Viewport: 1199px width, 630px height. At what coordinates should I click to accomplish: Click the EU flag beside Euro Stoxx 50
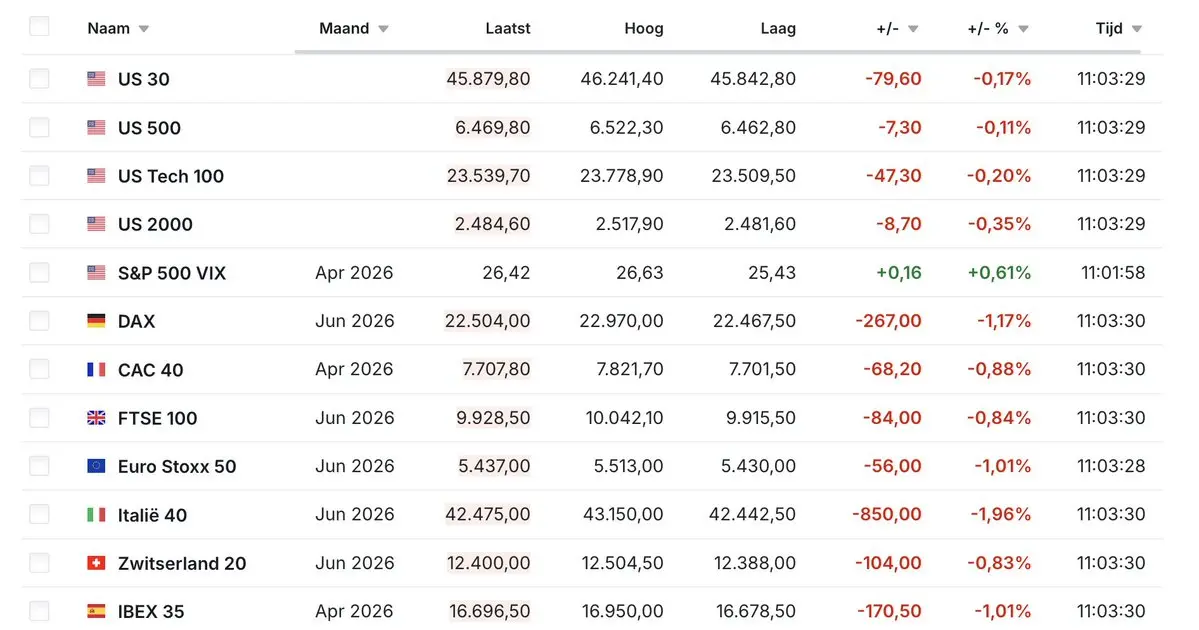click(96, 466)
